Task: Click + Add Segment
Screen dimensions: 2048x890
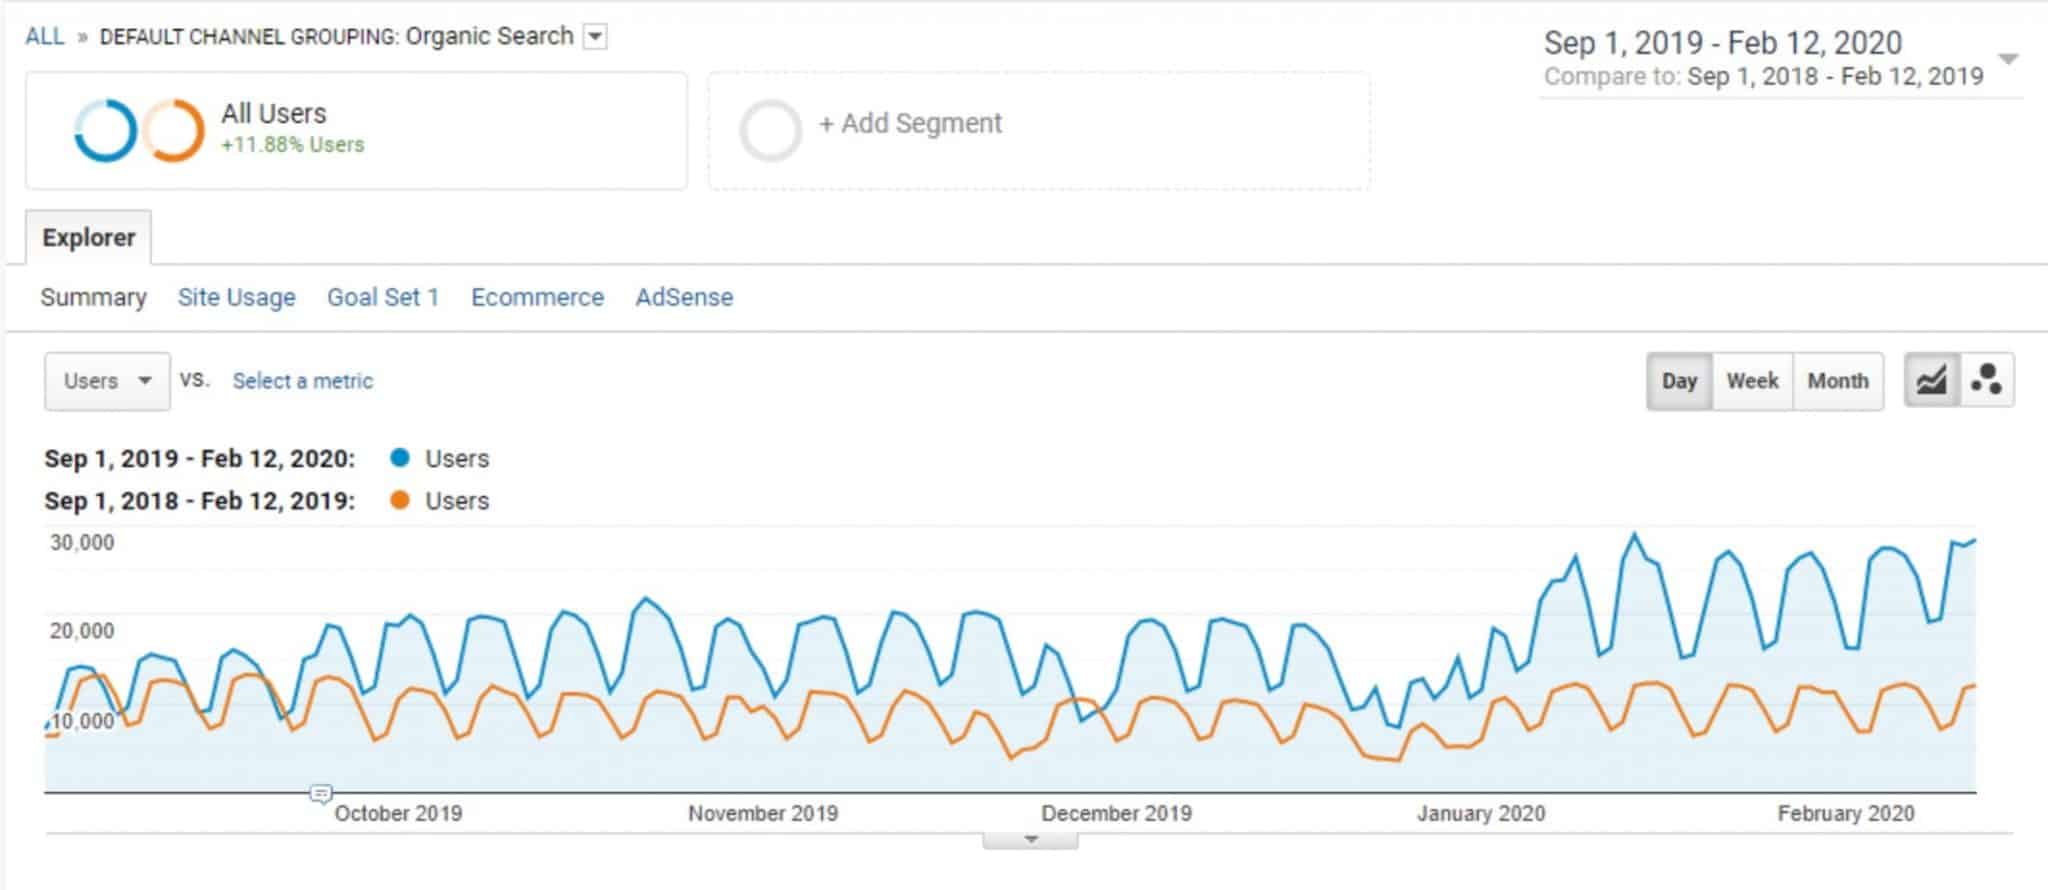Action: pyautogui.click(x=910, y=124)
